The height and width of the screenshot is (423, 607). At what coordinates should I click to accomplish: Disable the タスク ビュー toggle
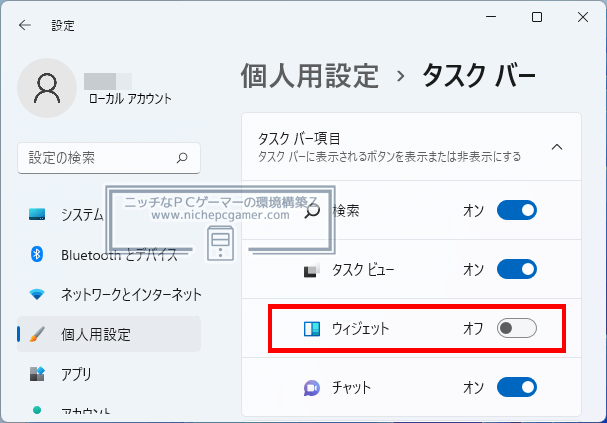point(516,269)
